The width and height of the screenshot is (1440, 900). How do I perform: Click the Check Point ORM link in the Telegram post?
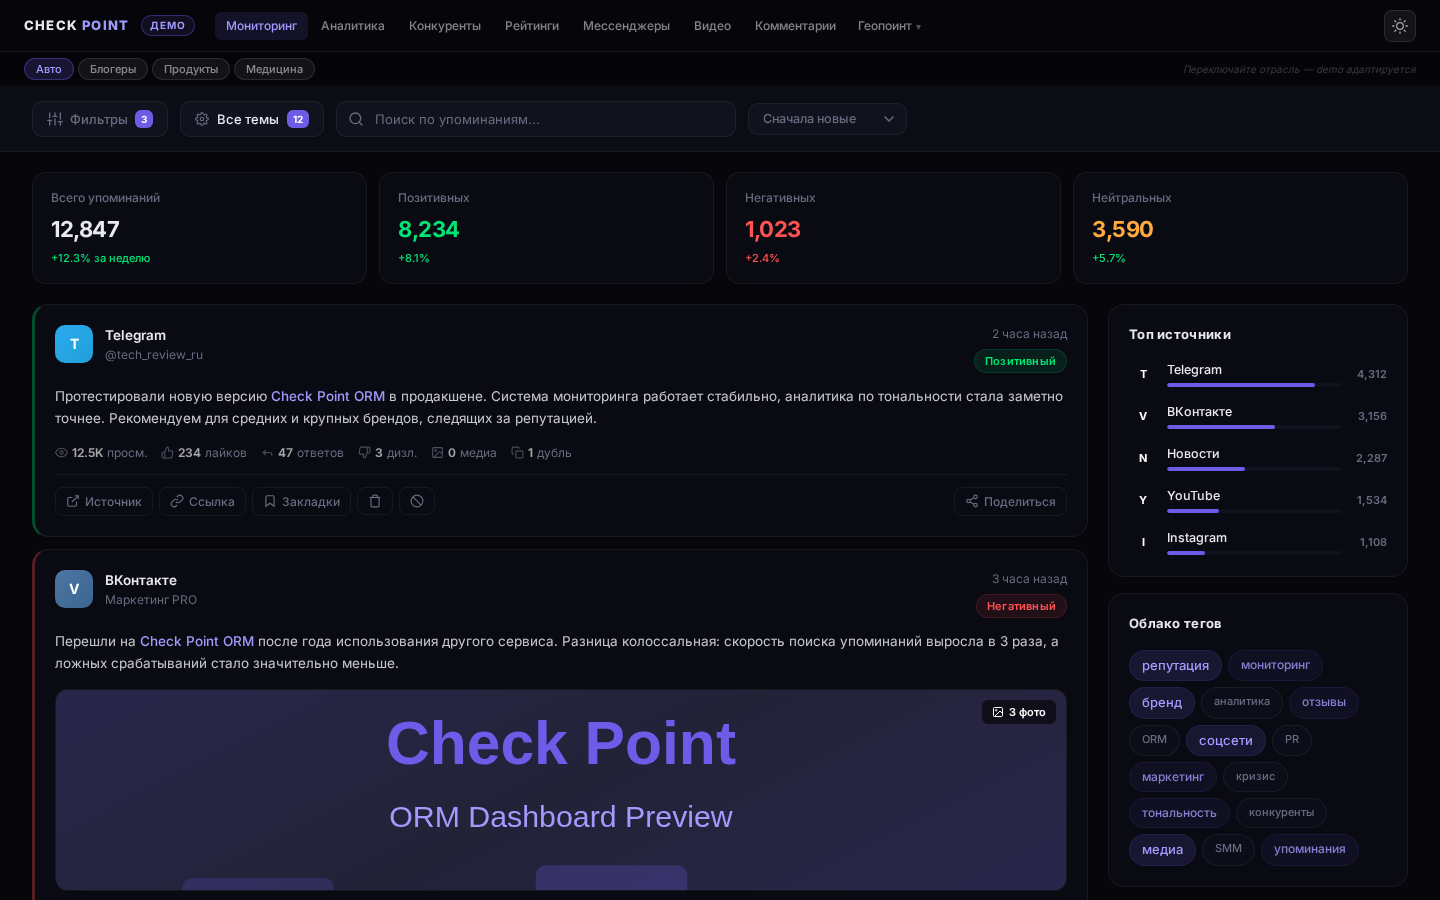pos(328,396)
